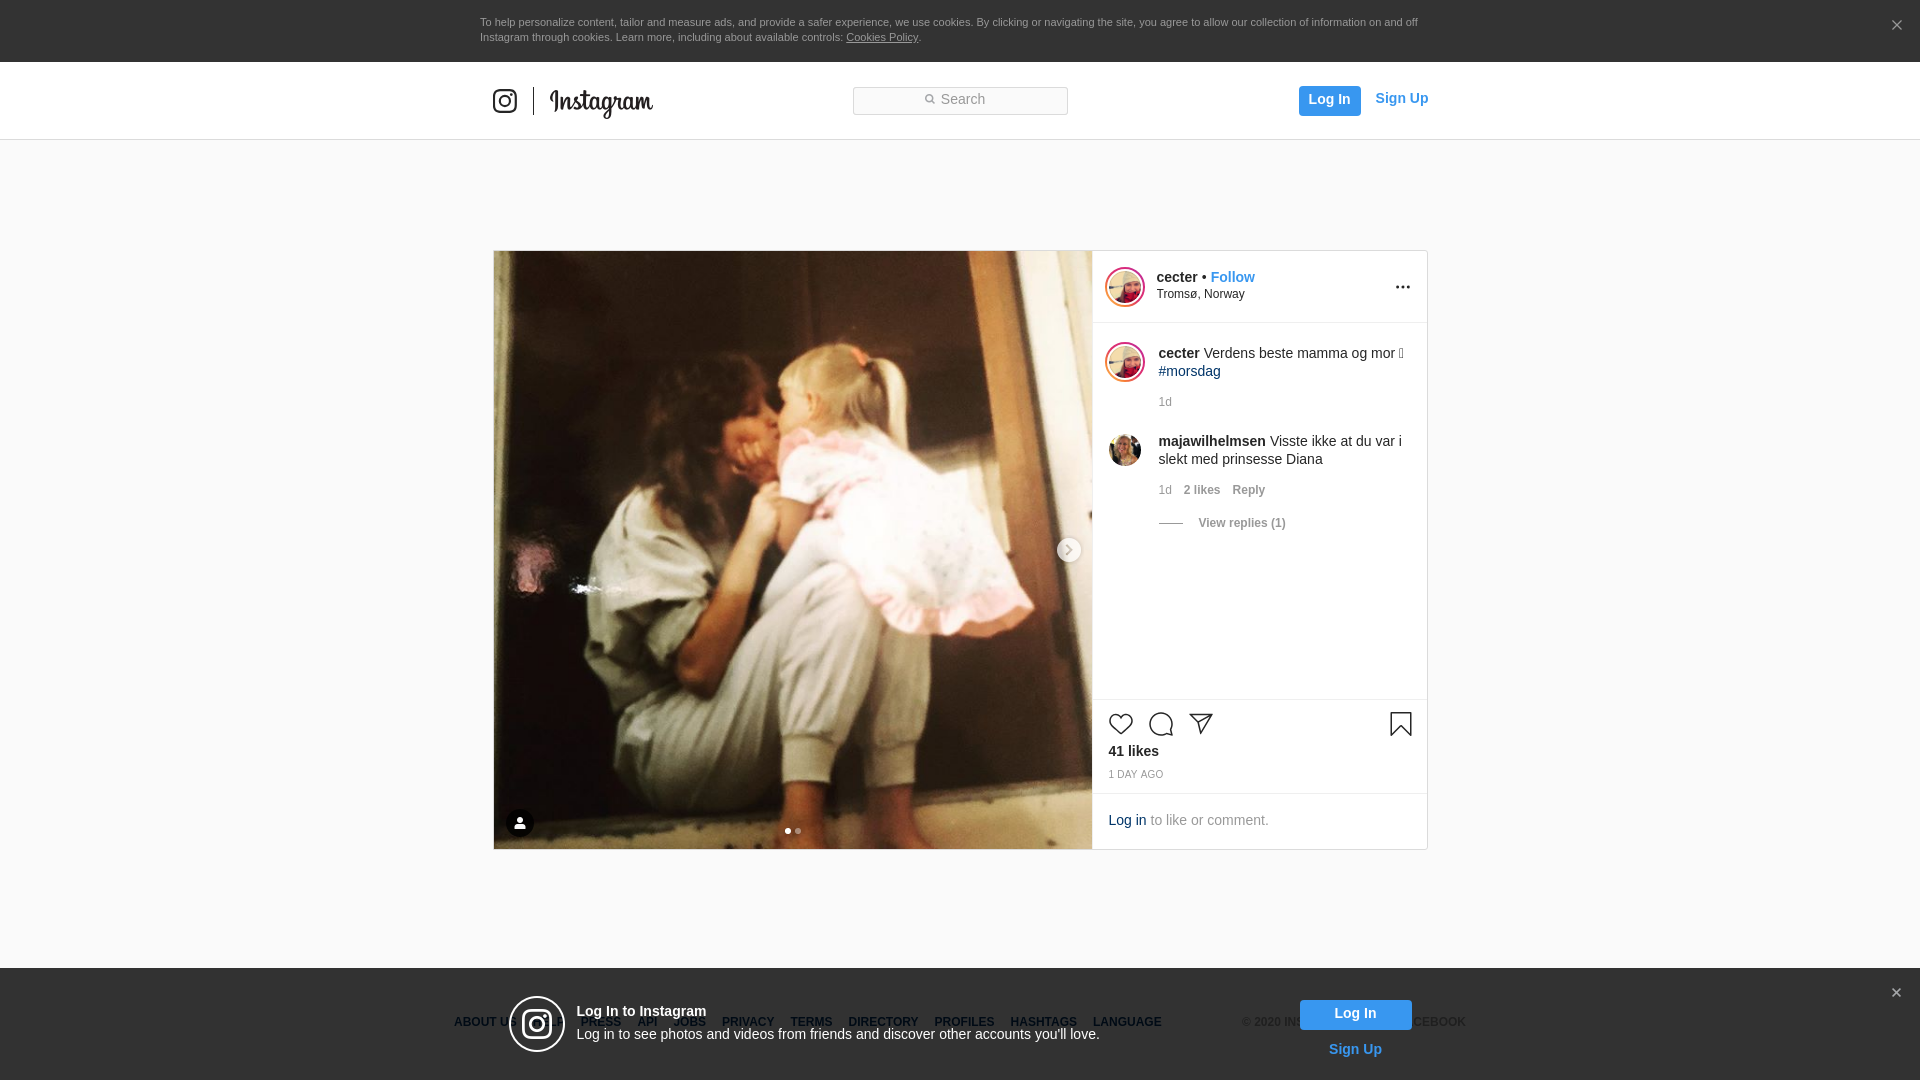
Task: Open the Tromsø, Norway location link
Action: (1200, 294)
